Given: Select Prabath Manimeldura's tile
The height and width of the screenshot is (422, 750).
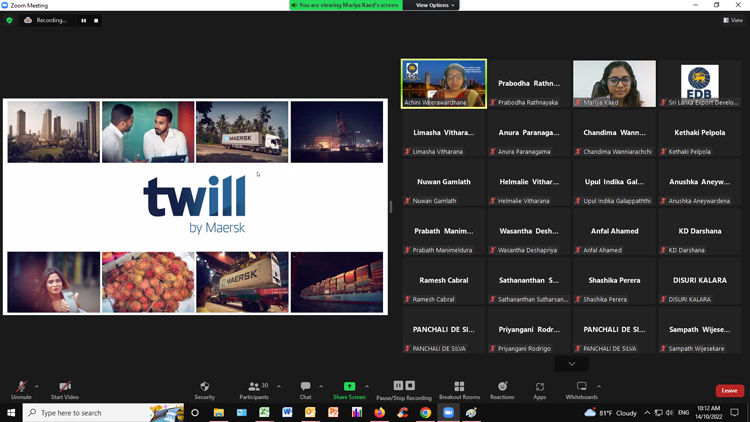Looking at the screenshot, I should 444,232.
